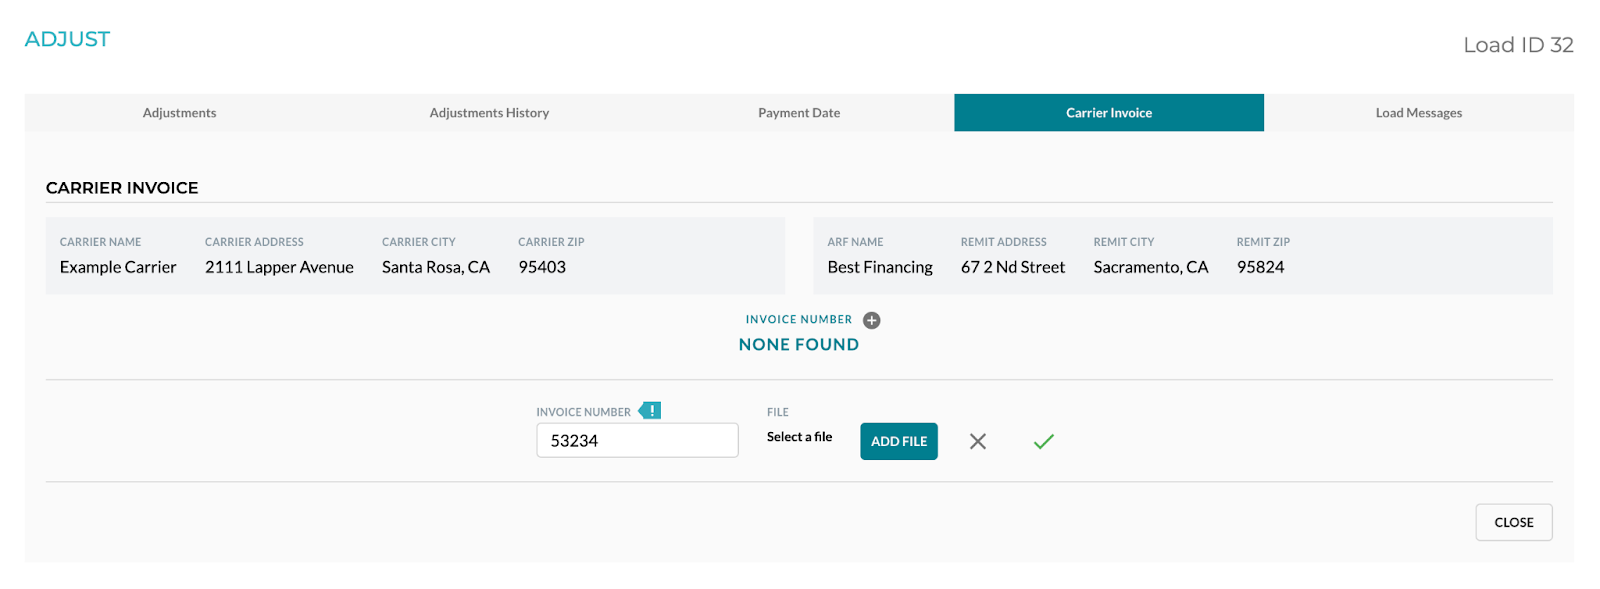Viewport: 1600px width, 589px height.
Task: Click the Best Financing ARF name
Action: [x=880, y=267]
